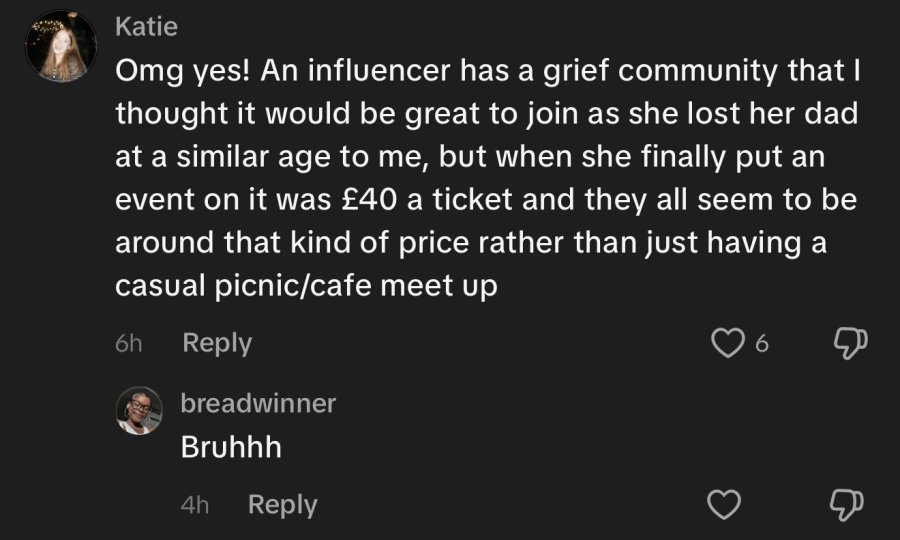
Task: Select the 'Bruhhh' reply text
Action: (231, 447)
